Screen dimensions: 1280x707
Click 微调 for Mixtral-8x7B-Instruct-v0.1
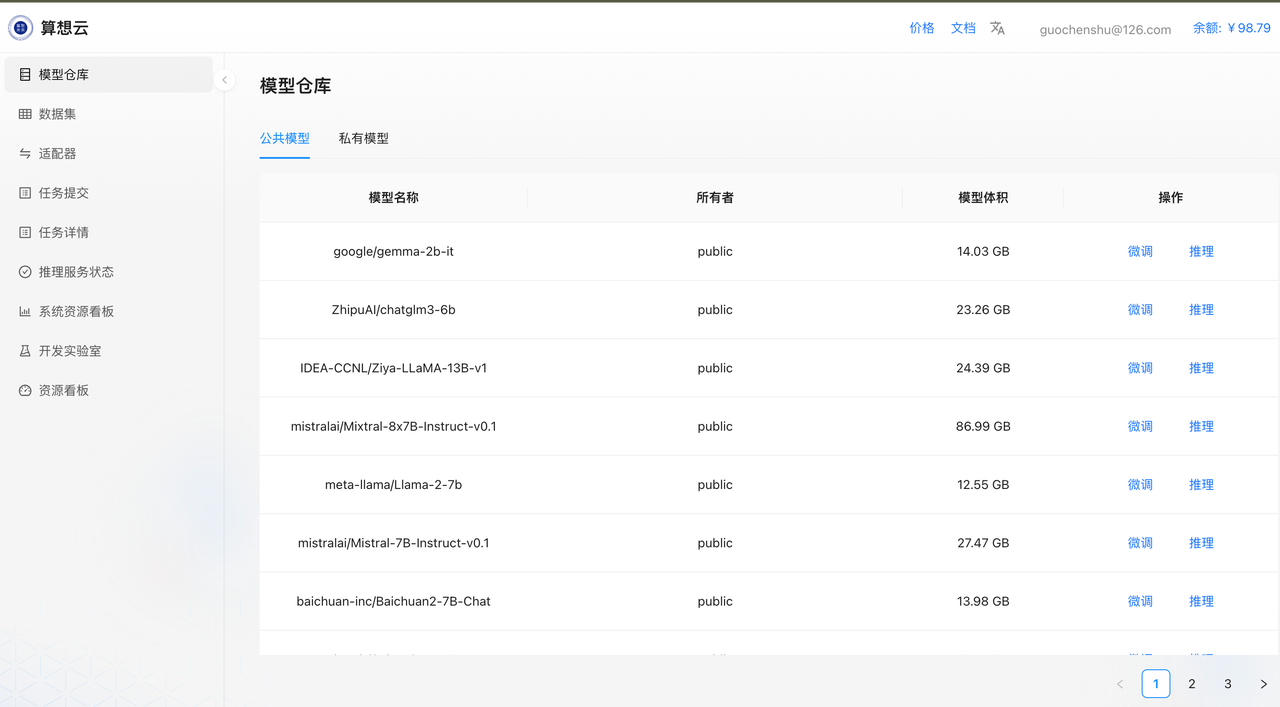tap(1140, 427)
